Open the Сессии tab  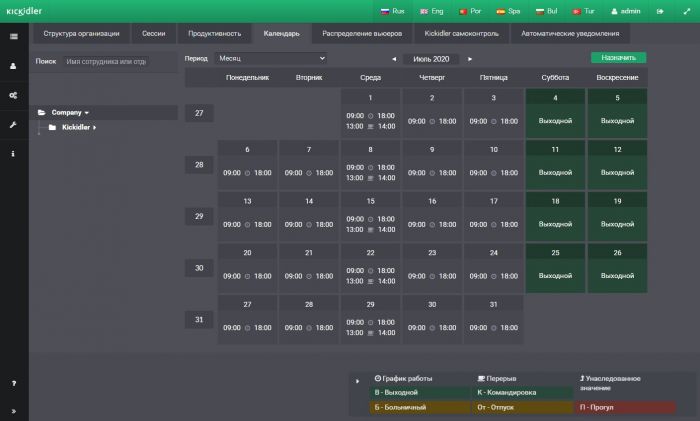click(154, 33)
